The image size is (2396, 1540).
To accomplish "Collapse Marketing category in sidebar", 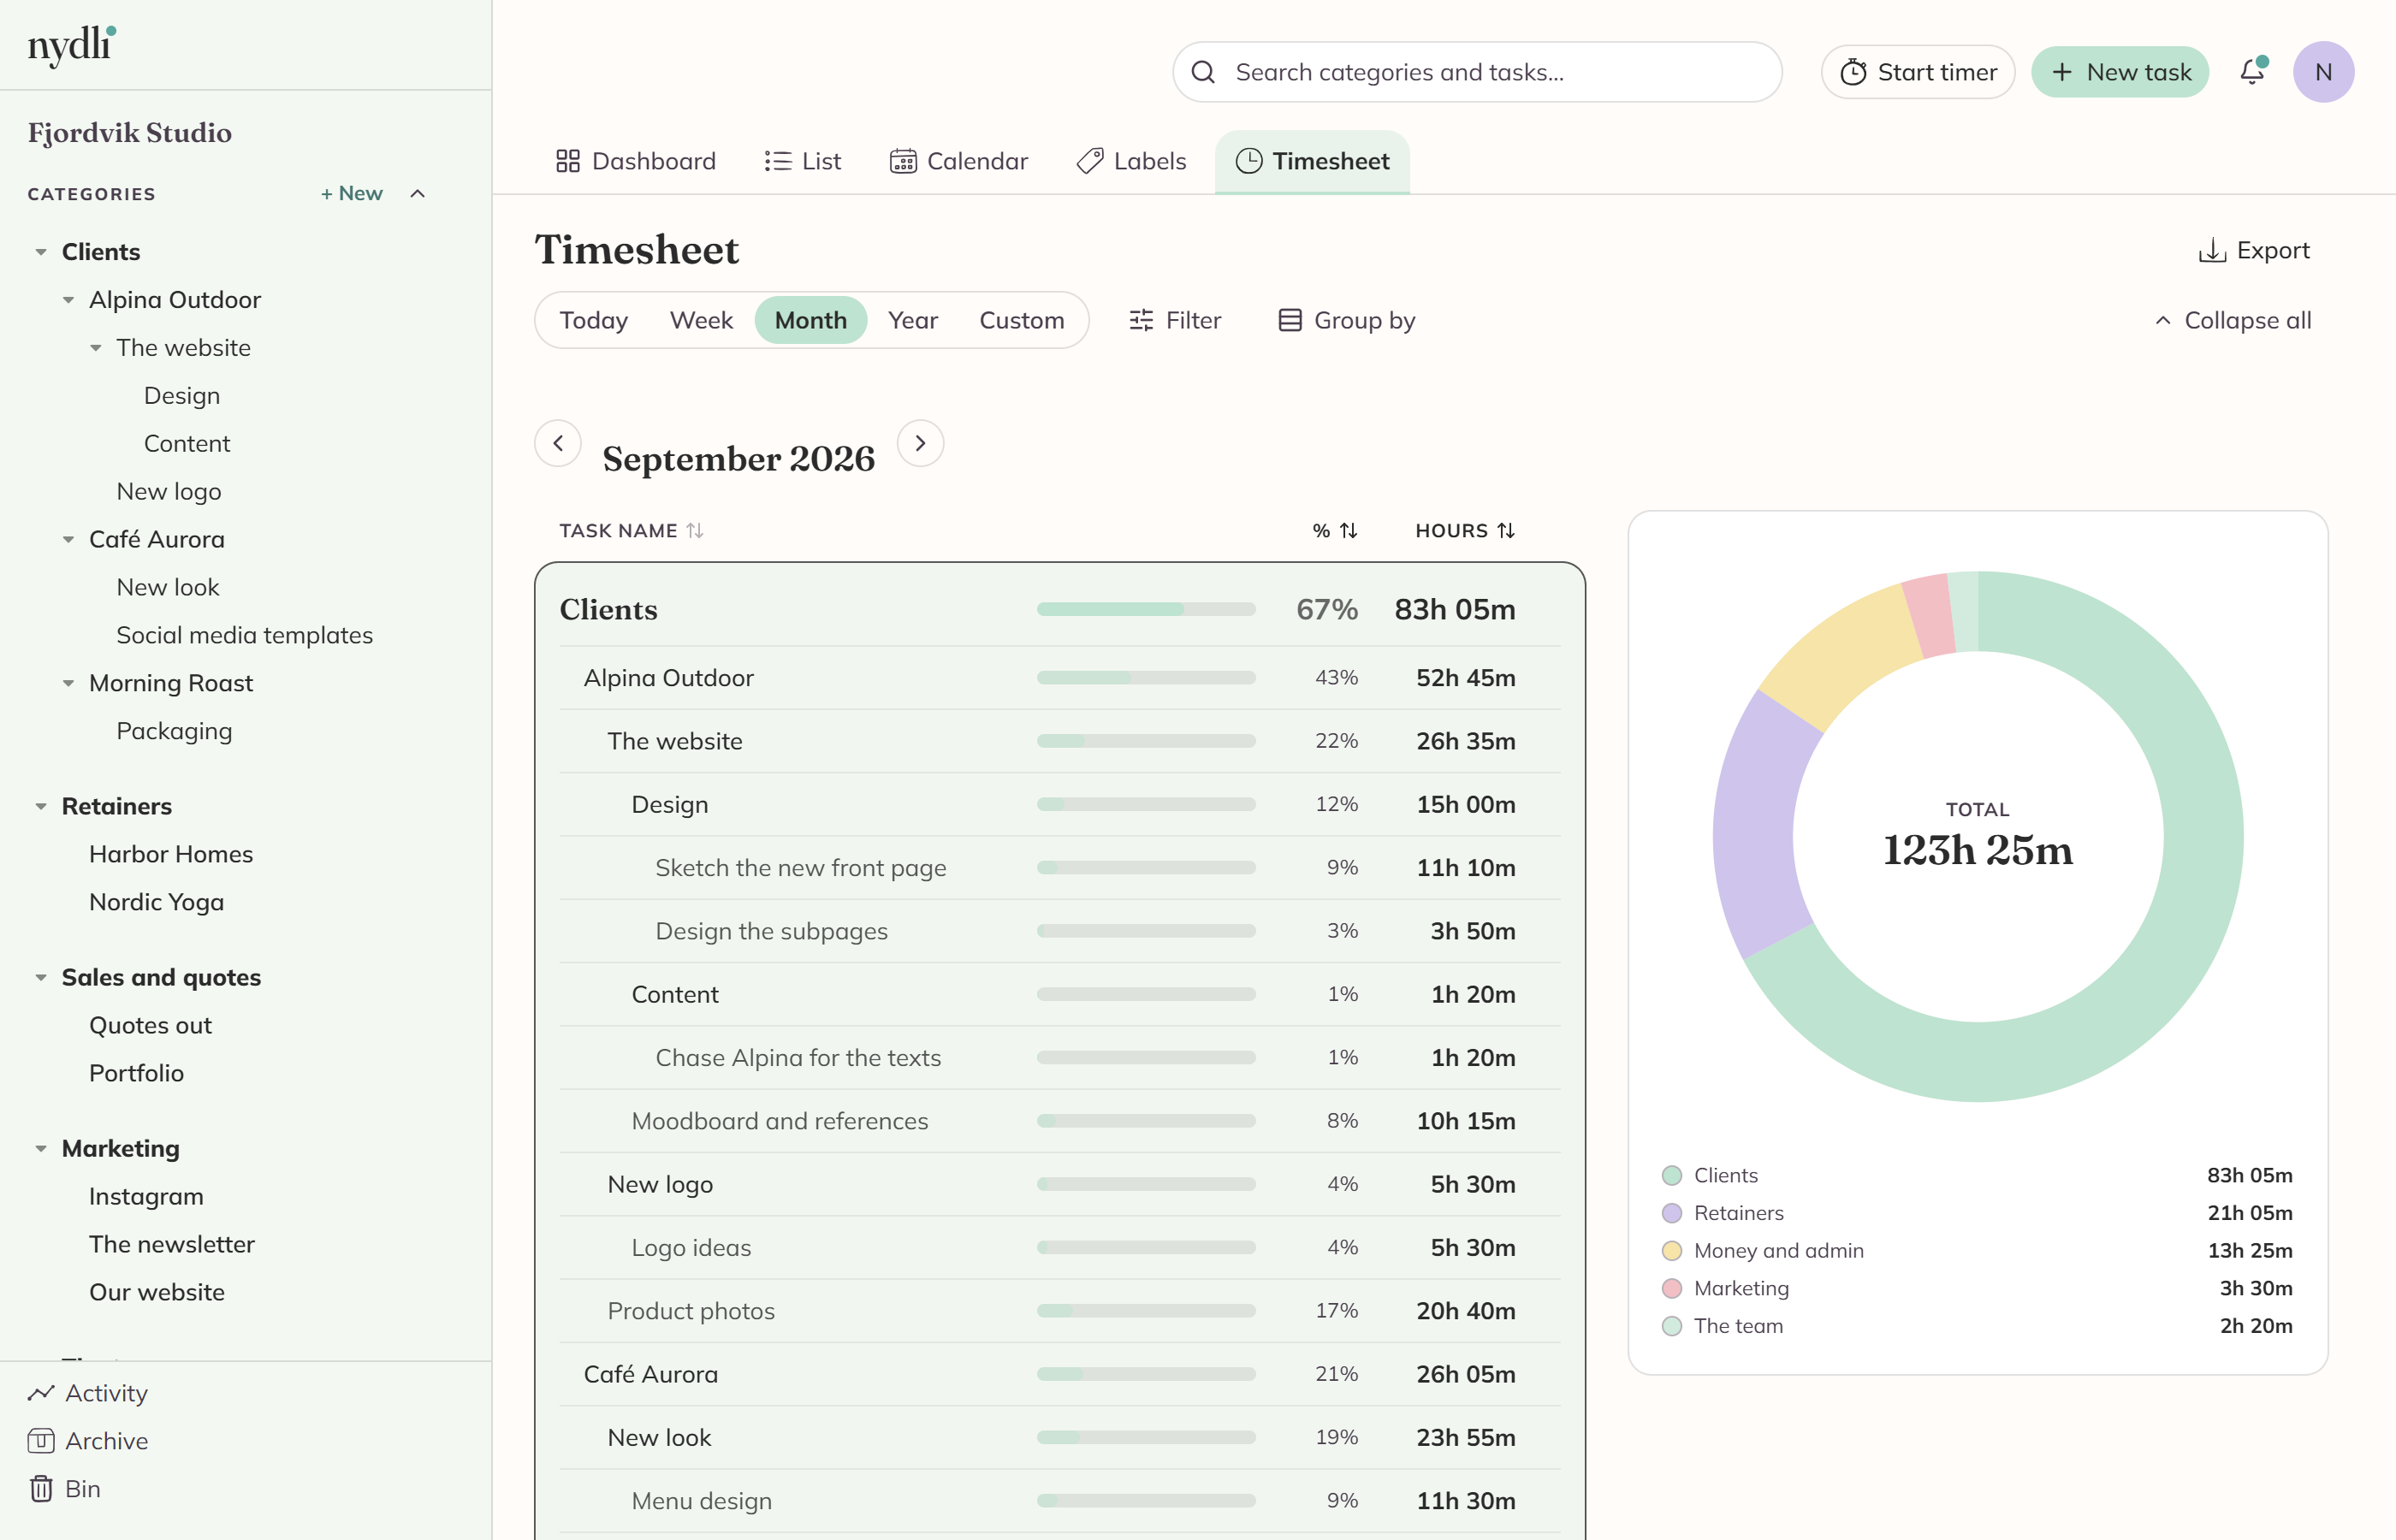I will (x=41, y=1148).
